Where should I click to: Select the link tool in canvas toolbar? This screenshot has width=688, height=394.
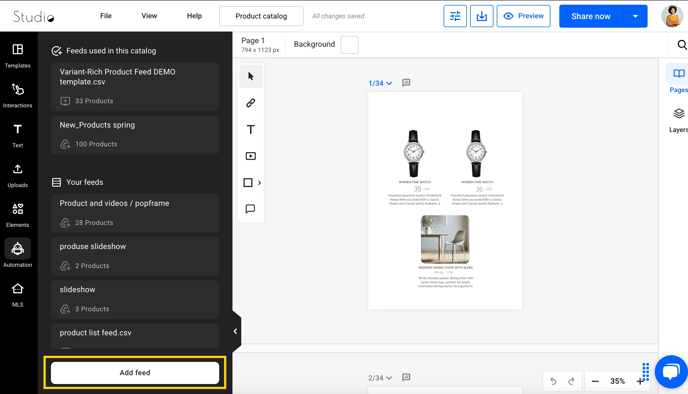click(251, 103)
